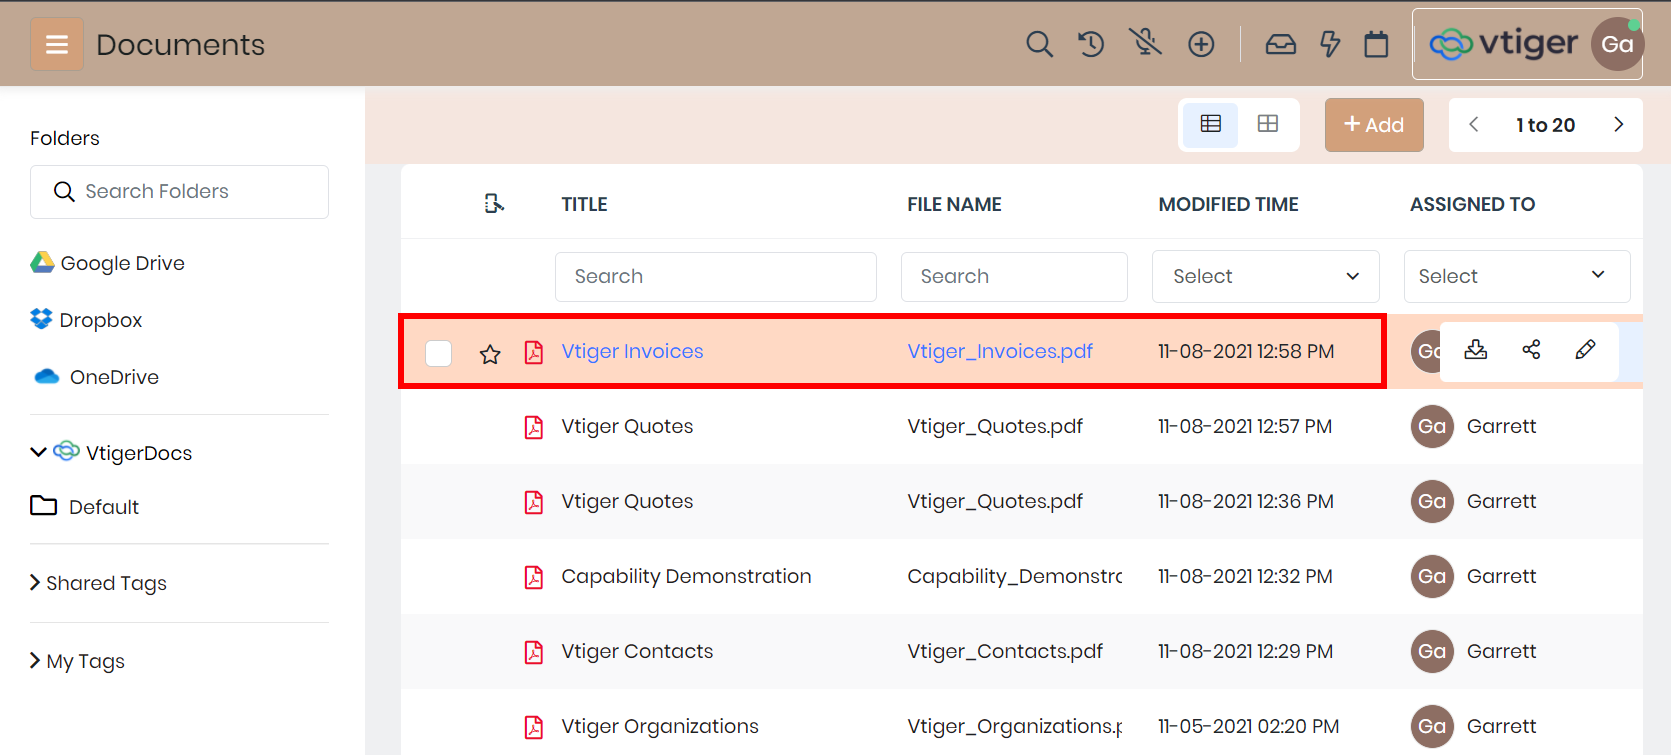Click the 11-05-2021 02:20 PM timestamp
Viewport: 1671px width, 755px height.
tap(1248, 726)
